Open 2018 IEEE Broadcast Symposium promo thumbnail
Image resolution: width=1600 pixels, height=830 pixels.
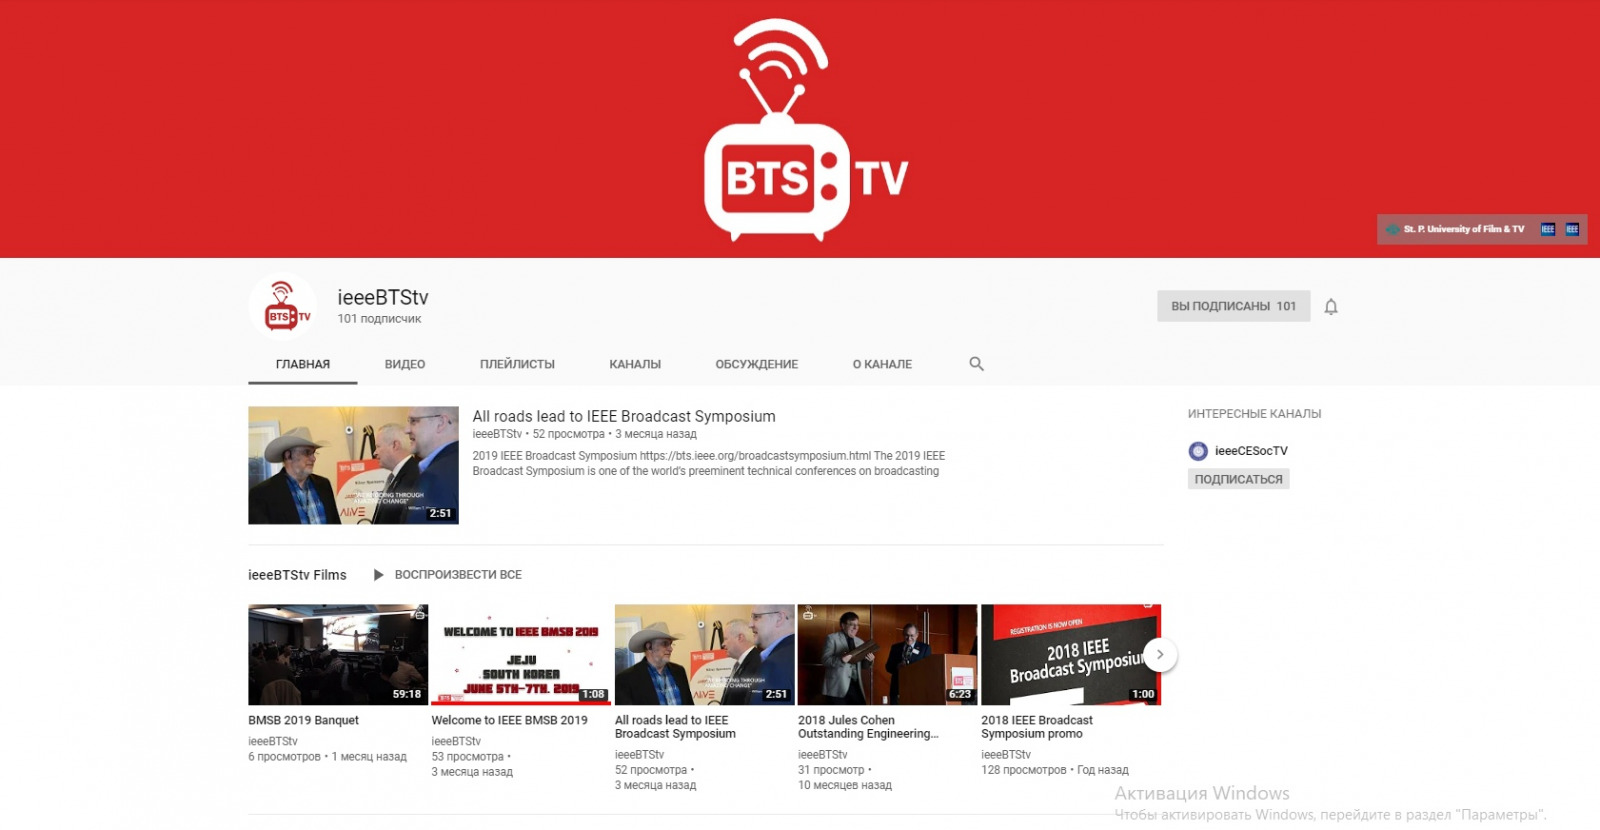1070,654
